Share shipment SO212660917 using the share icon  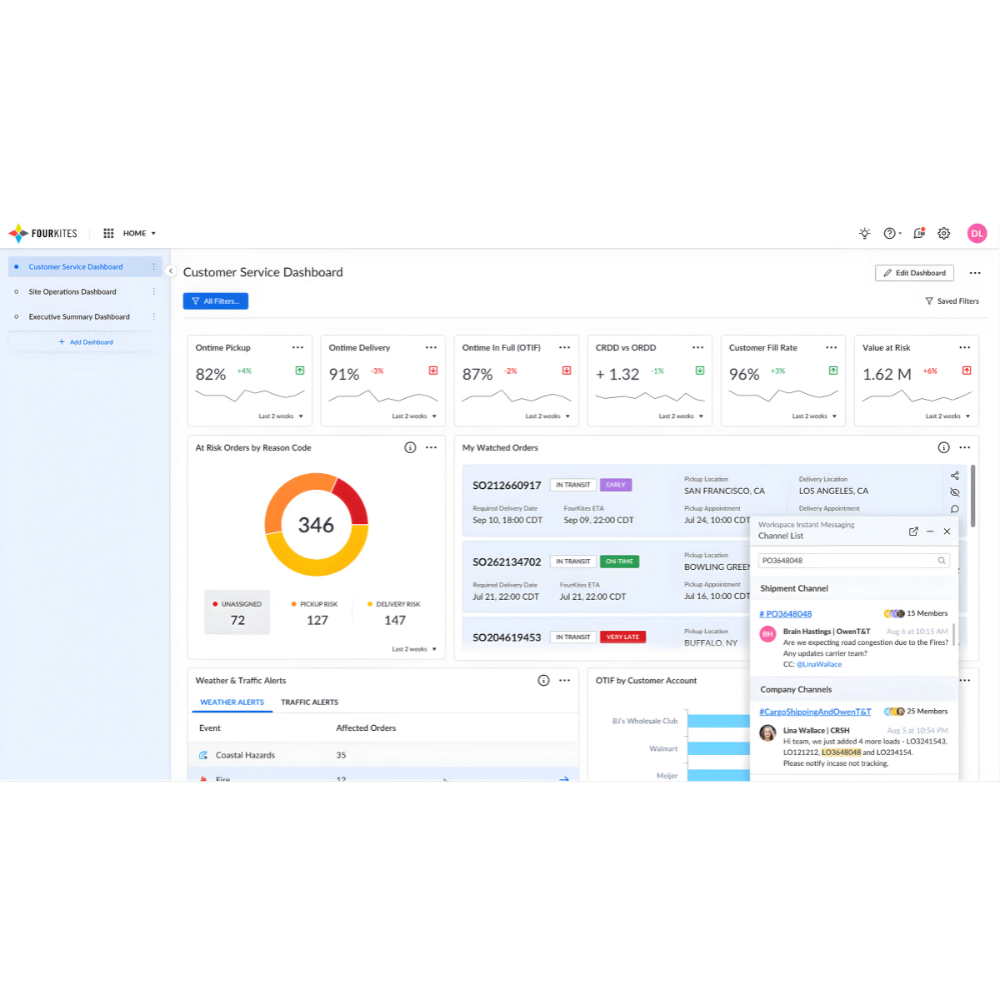point(955,476)
